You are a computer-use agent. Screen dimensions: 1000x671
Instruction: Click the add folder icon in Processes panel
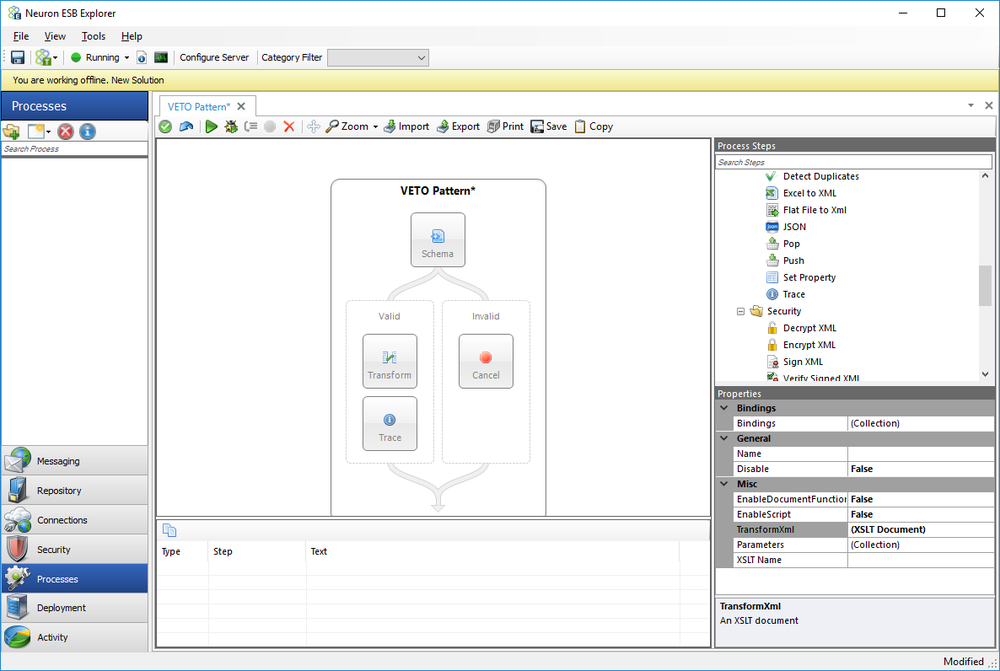[11, 131]
